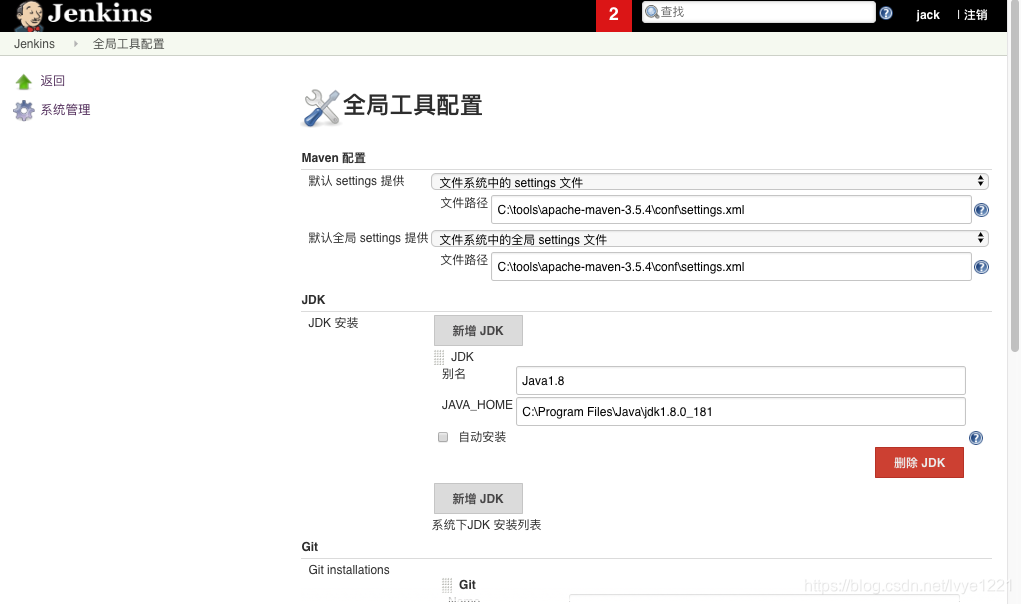Select the 'Git installations' label text

pyautogui.click(x=349, y=570)
